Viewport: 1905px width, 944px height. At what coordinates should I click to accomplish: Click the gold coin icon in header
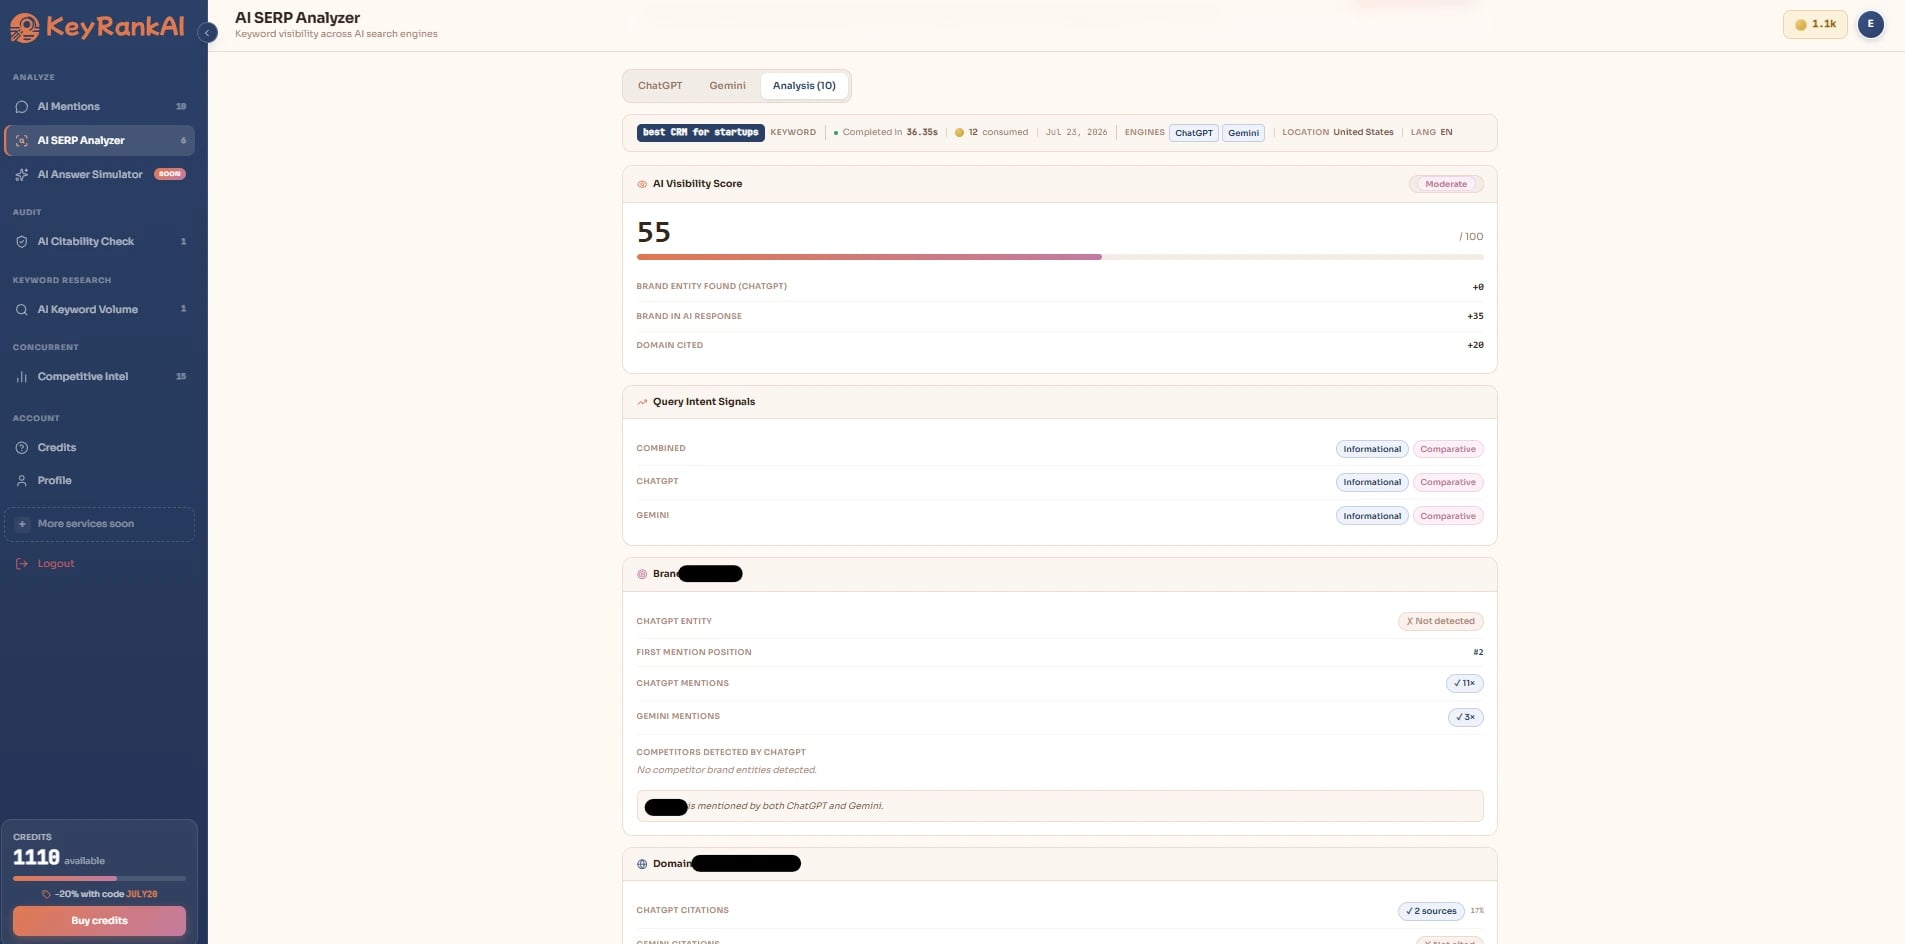pos(1801,24)
